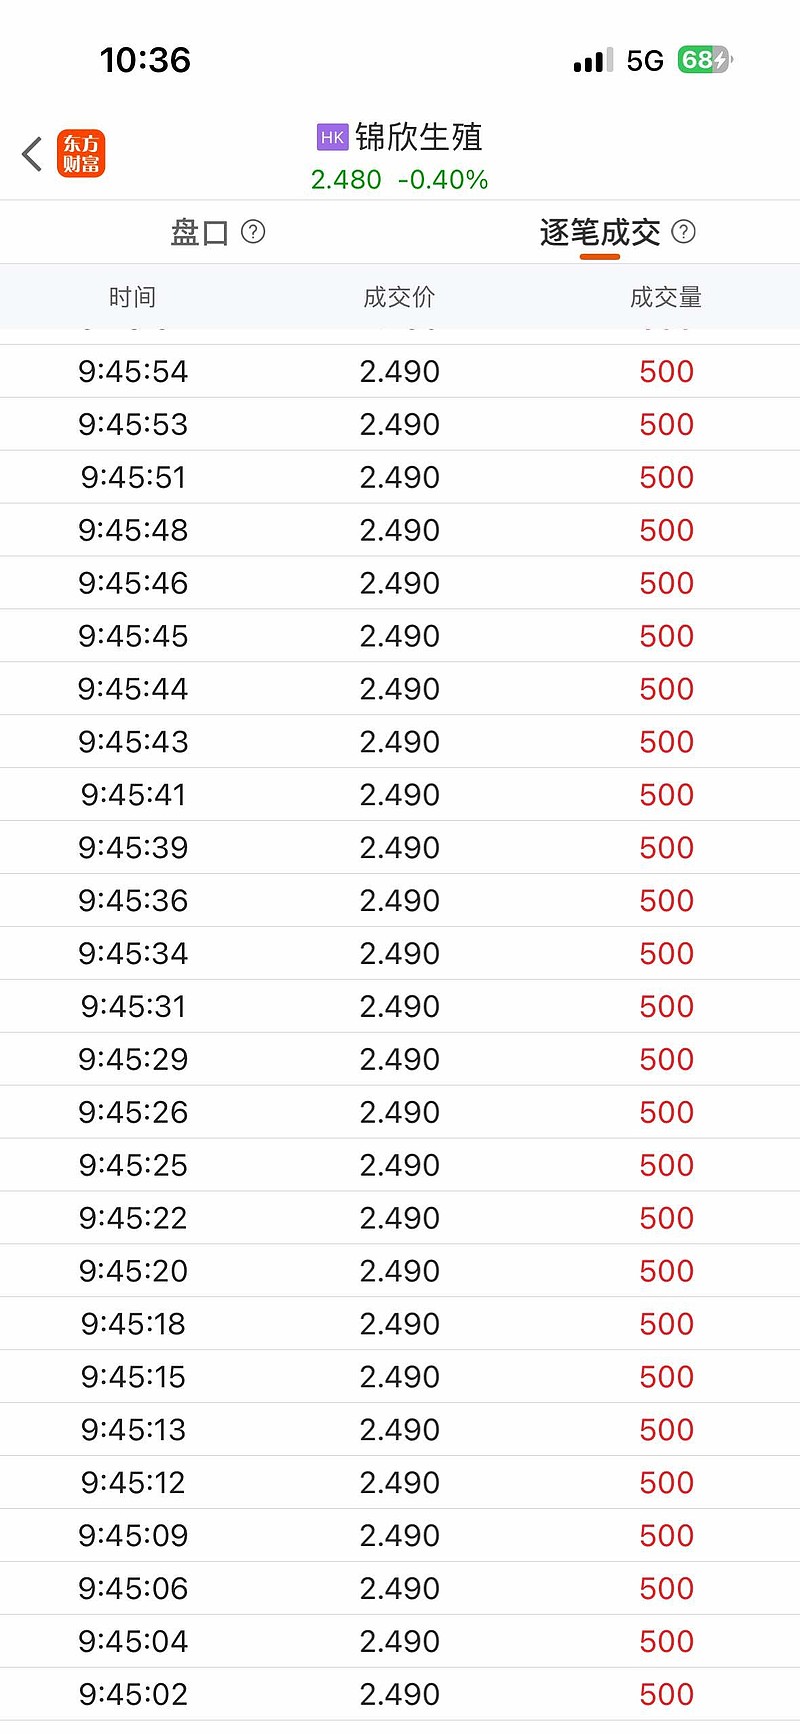Tap the 成交价 column header
Screen dimensions: 800x1734
(399, 297)
